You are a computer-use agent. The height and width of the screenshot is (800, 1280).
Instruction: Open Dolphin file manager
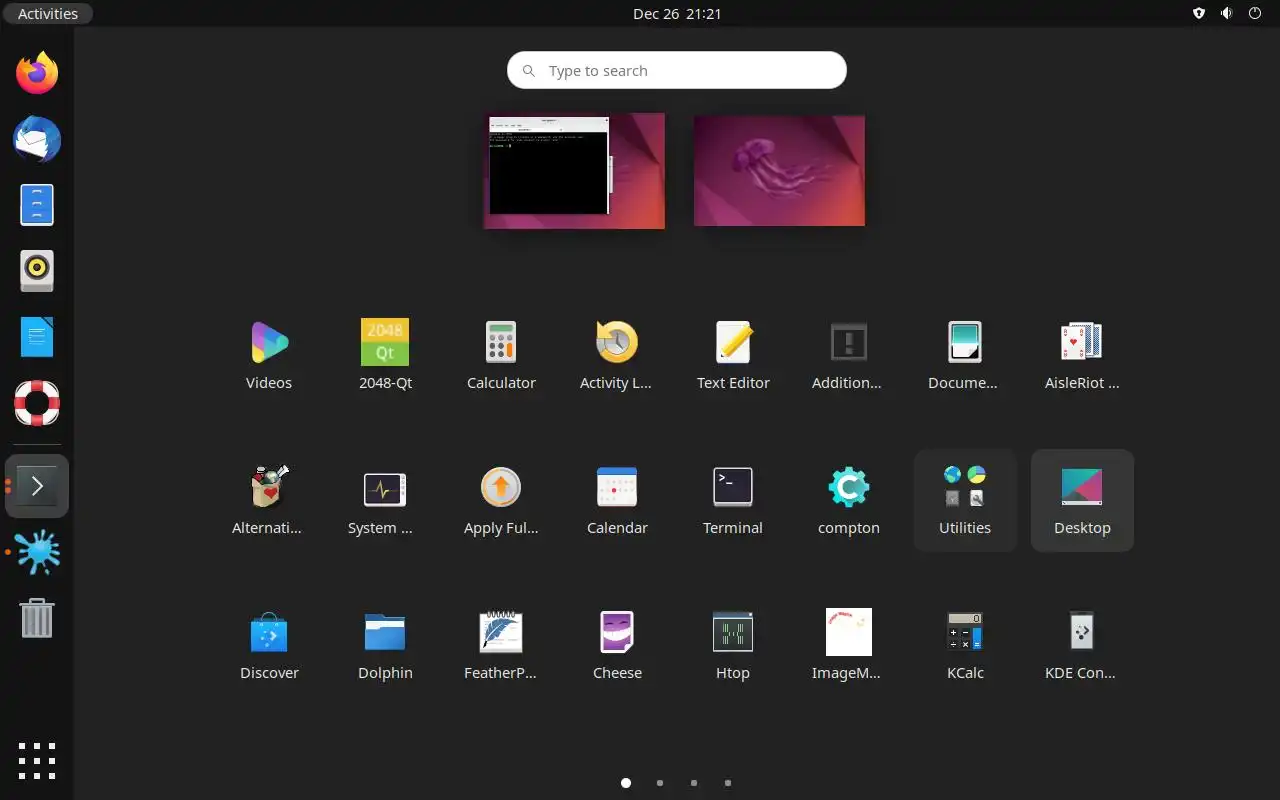pos(385,645)
